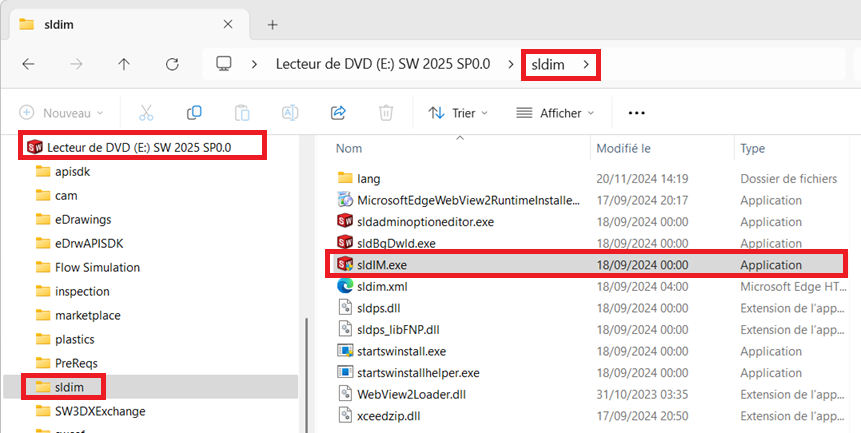Expand chevron after Lecteur de DVD breadcrumb

pos(511,65)
